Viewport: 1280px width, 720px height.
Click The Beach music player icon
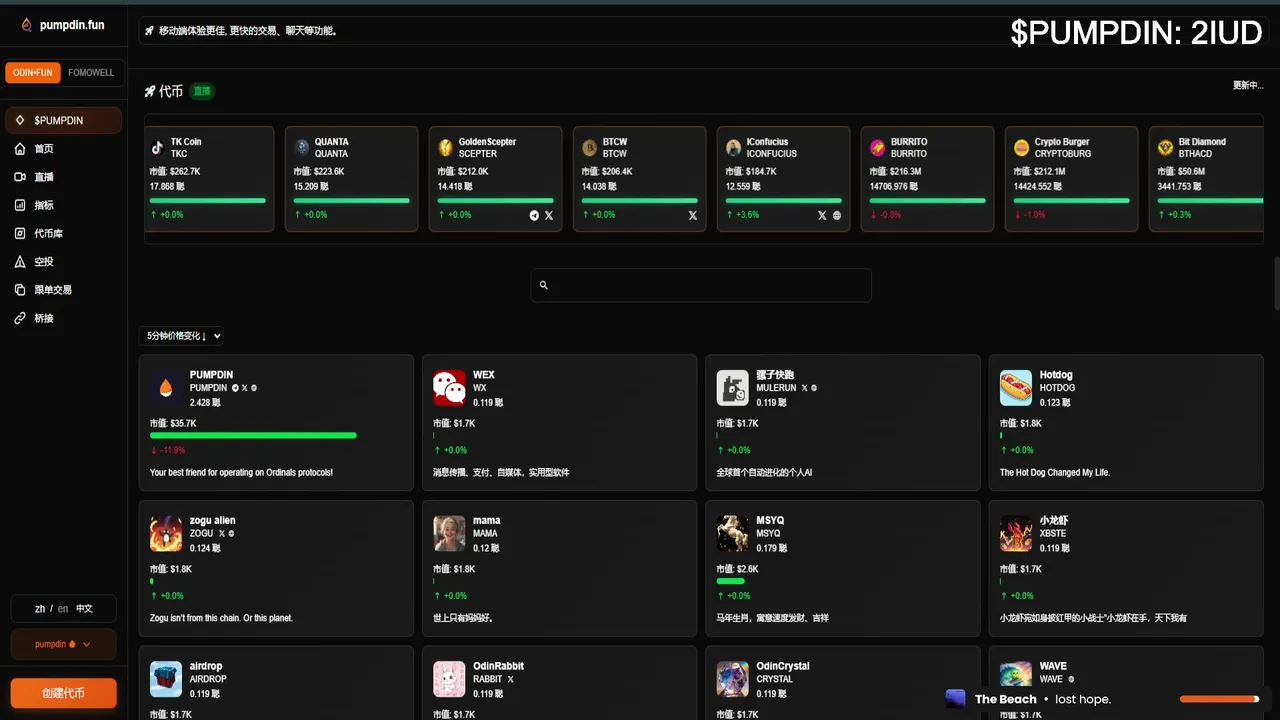point(956,699)
